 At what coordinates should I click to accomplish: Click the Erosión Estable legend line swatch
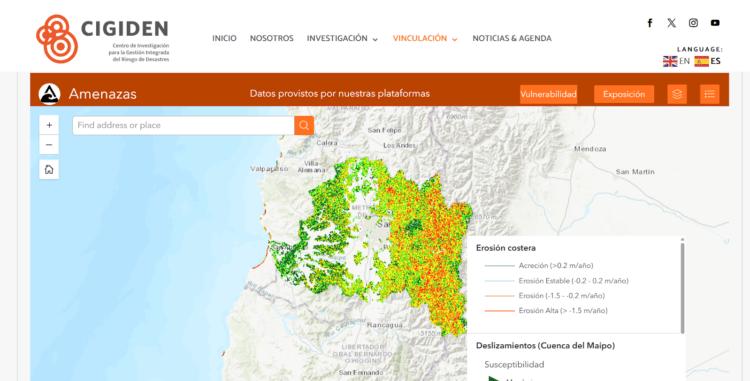pos(499,281)
